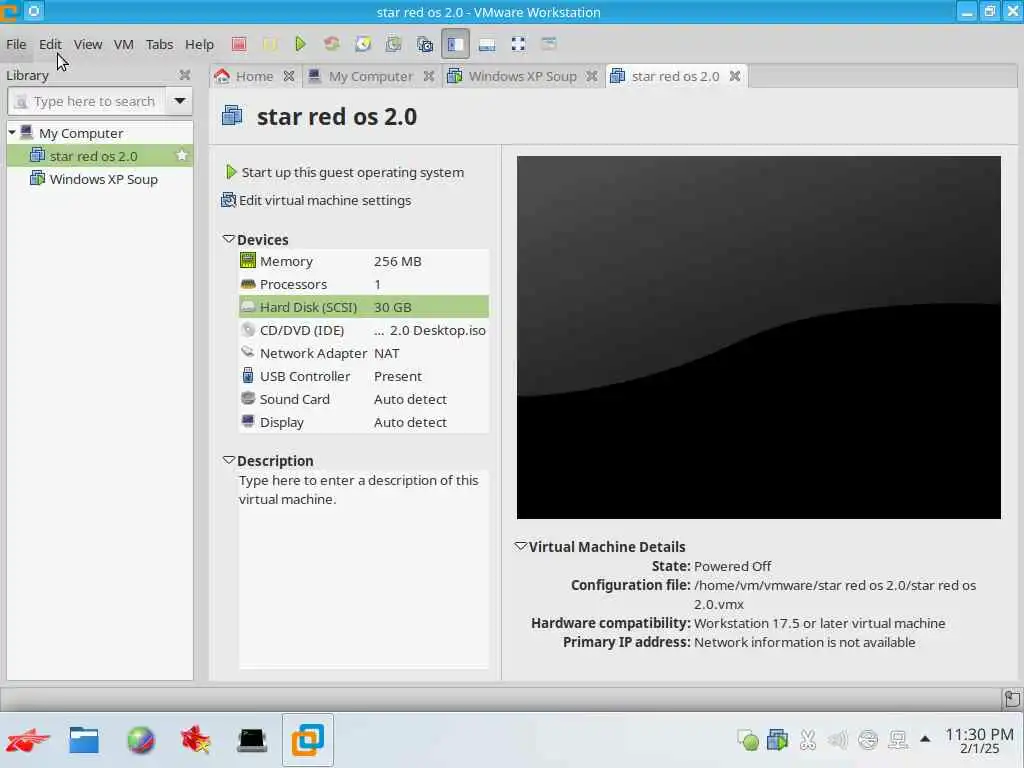1024x768 pixels.
Task: Enter full screen mode via toolbar icon
Action: coord(518,44)
